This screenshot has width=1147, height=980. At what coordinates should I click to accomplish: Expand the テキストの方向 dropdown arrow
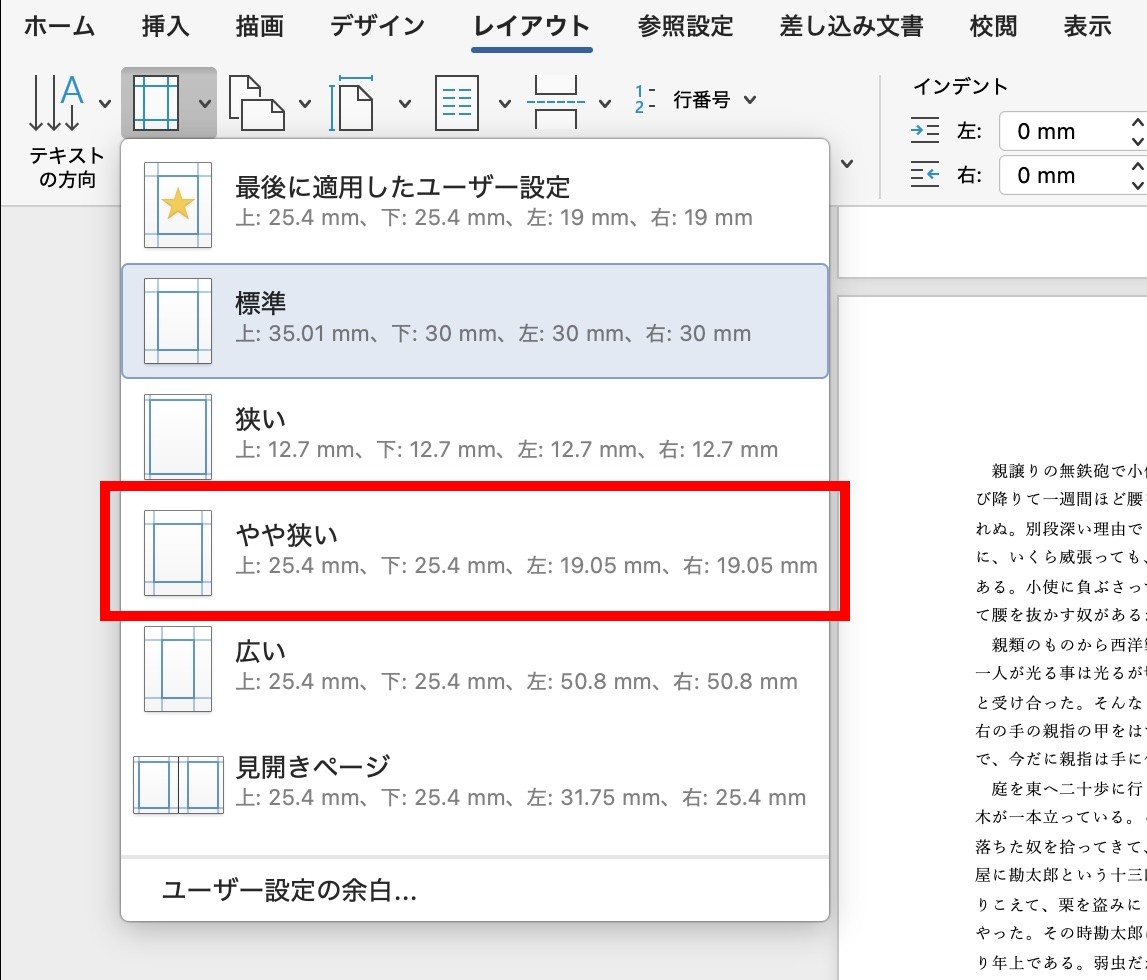click(105, 103)
